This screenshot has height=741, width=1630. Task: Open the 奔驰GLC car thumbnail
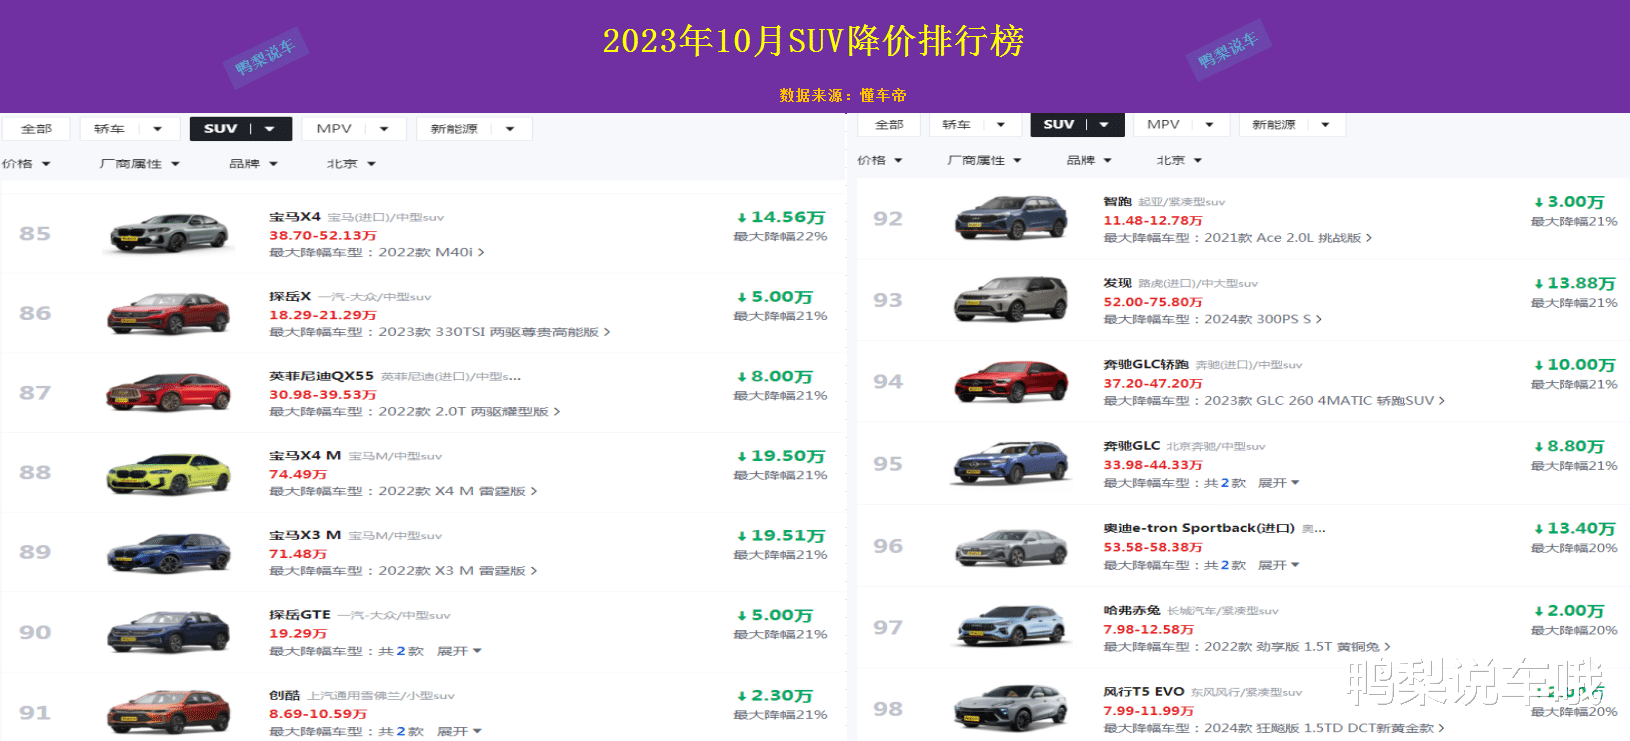point(1011,463)
